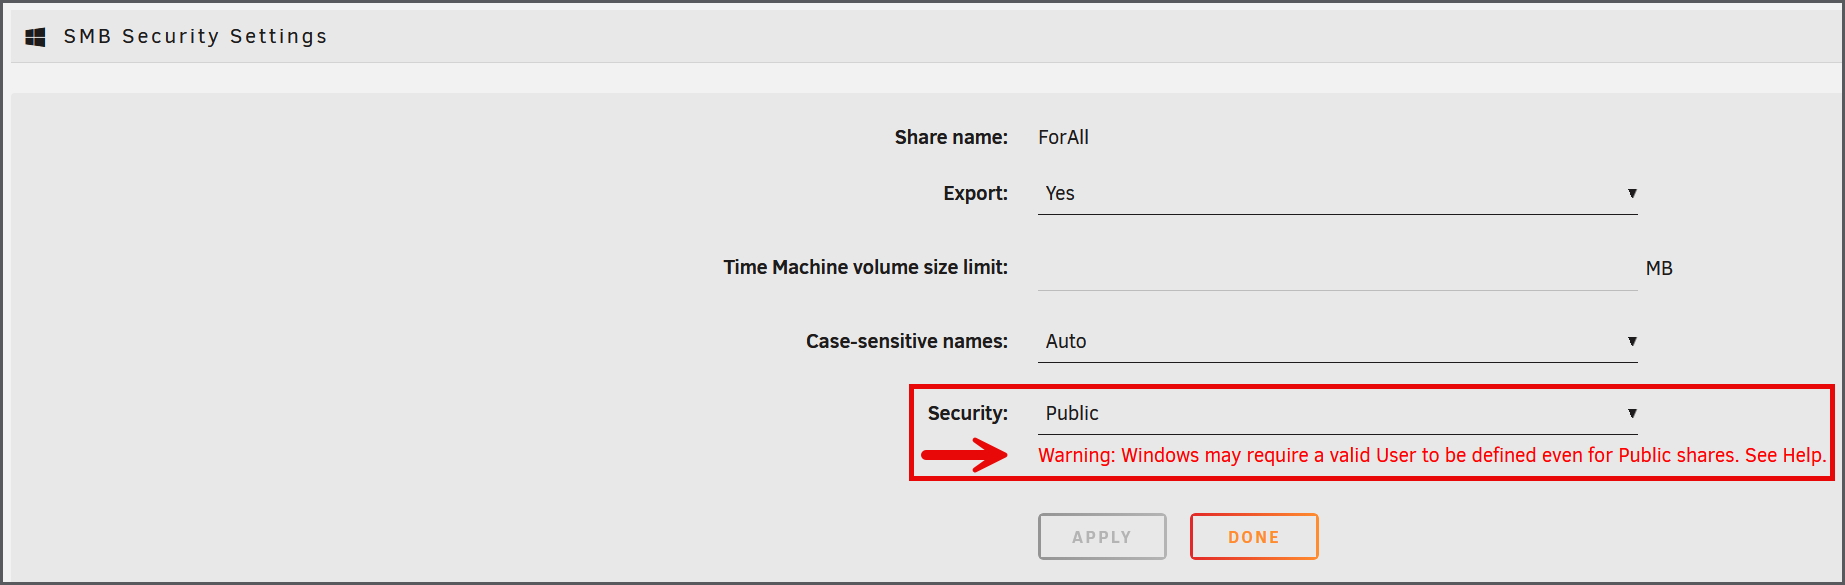Click the Security dropdown arrow
The image size is (1845, 585).
click(1631, 414)
